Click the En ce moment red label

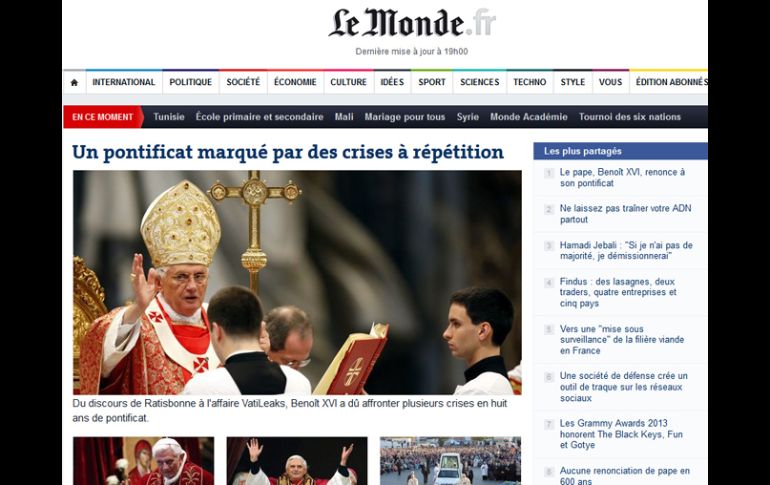tap(103, 117)
